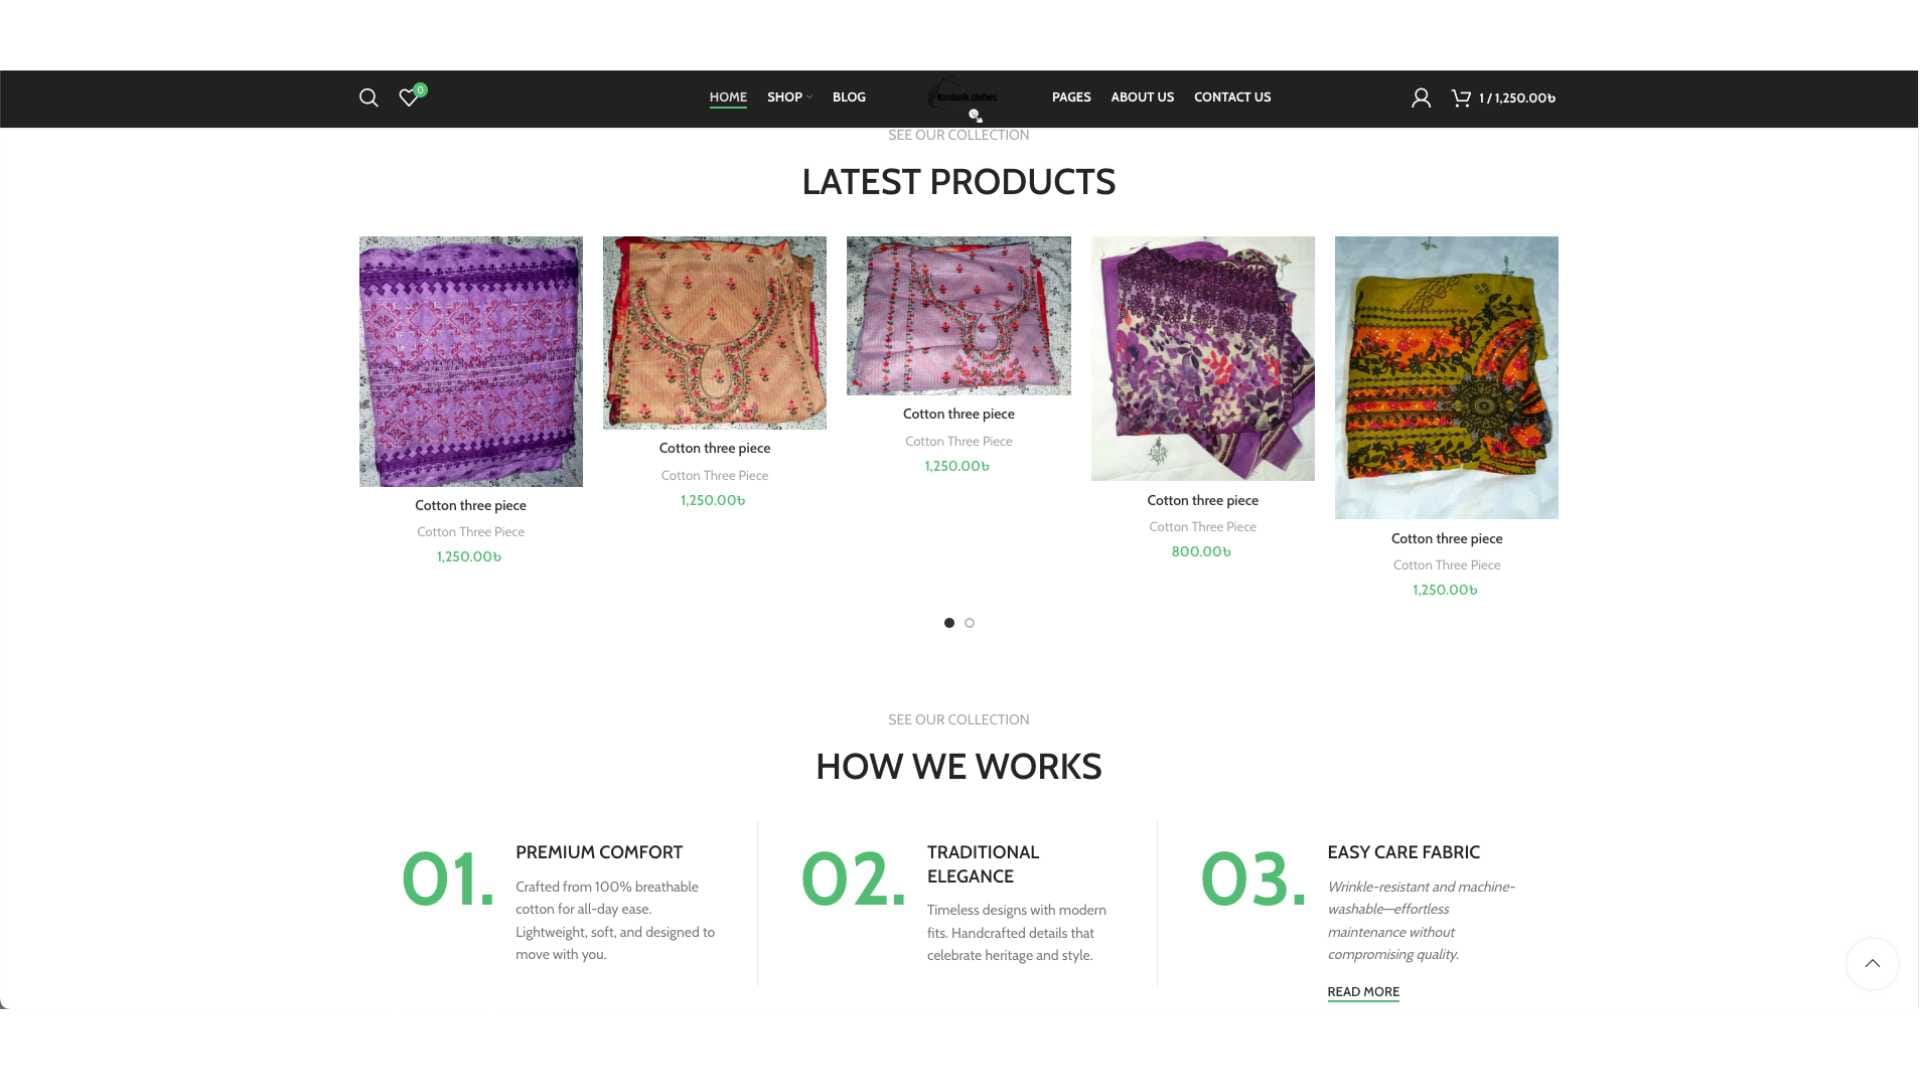Open the user account icon

coord(1421,98)
